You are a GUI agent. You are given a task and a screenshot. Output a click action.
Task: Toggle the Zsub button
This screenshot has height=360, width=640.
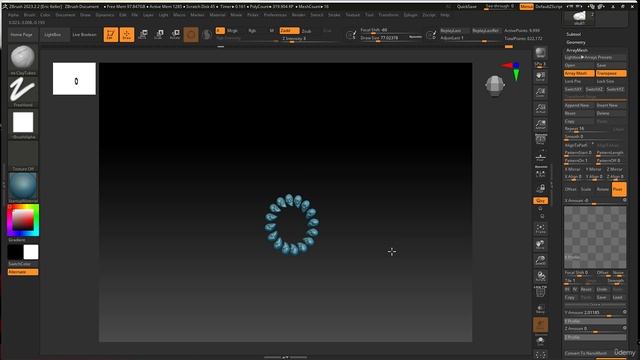point(307,31)
